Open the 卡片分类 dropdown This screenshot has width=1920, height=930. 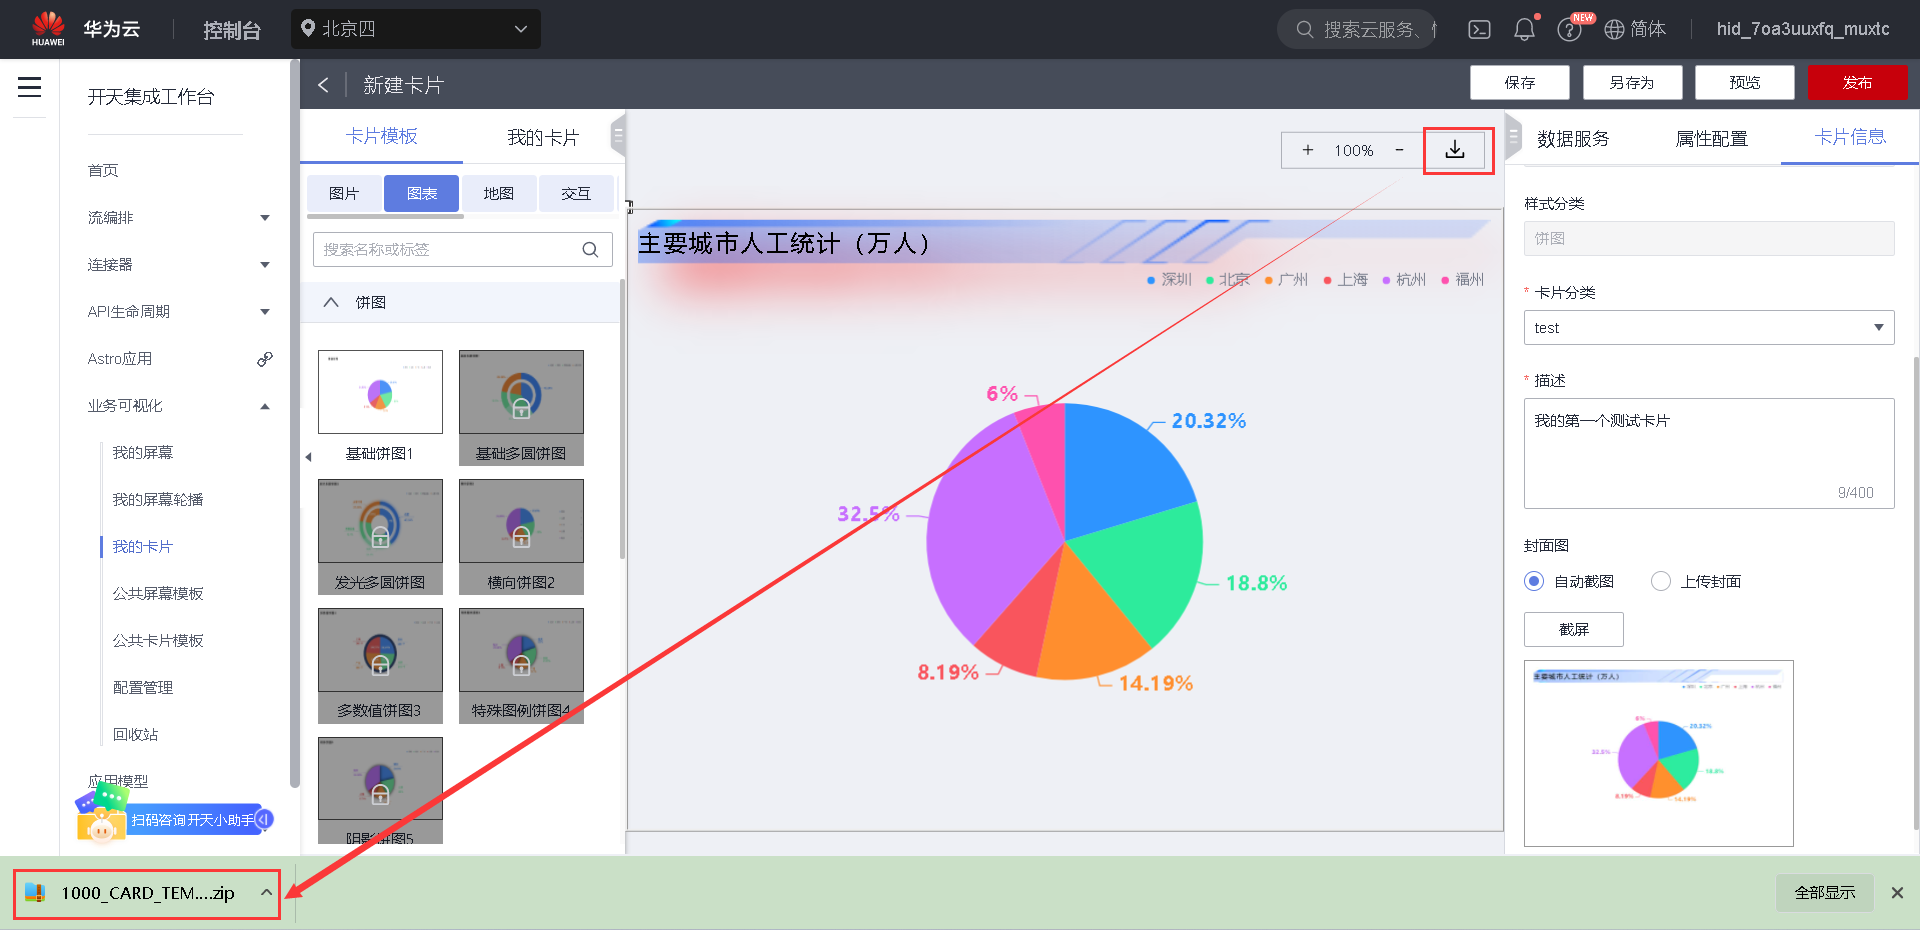point(1709,328)
